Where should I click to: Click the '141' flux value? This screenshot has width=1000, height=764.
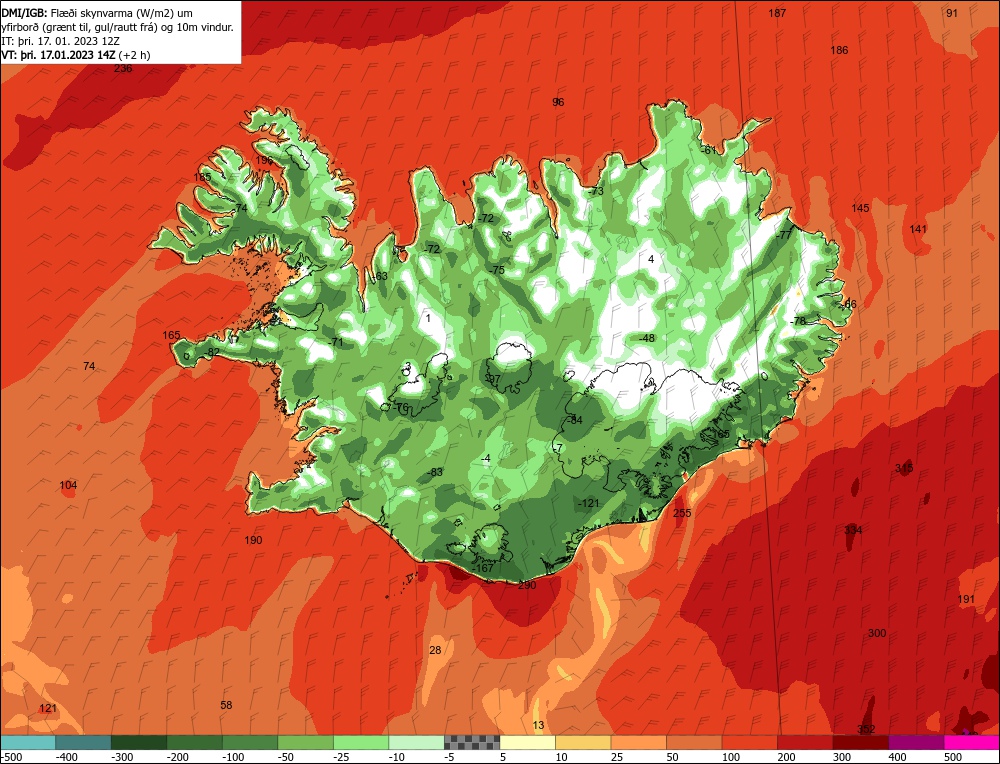pyautogui.click(x=918, y=229)
